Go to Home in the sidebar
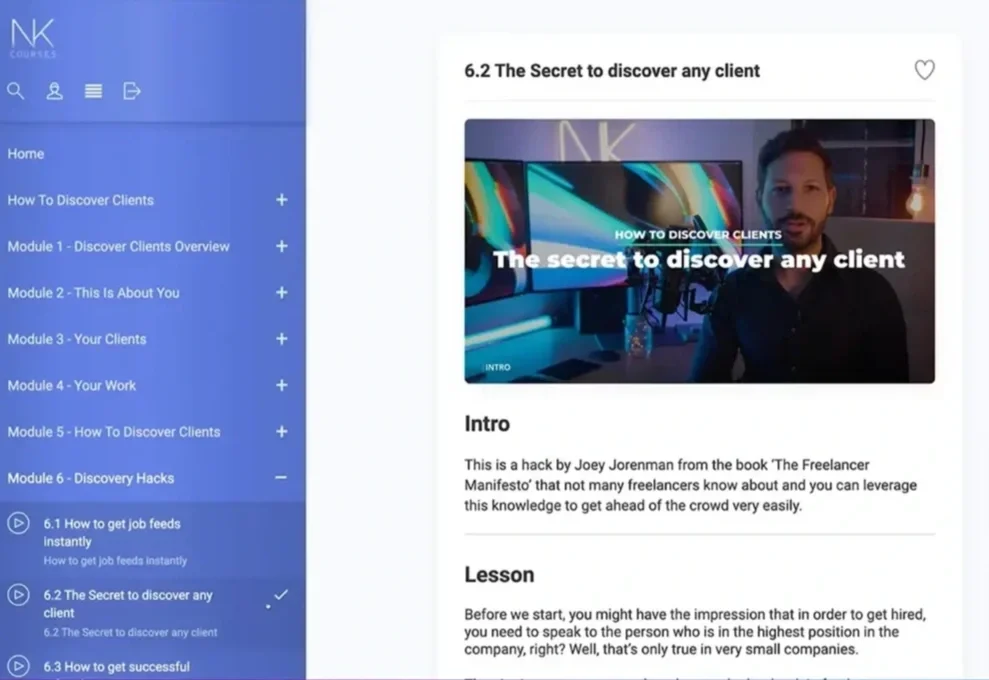Image resolution: width=989 pixels, height=680 pixels. [26, 153]
